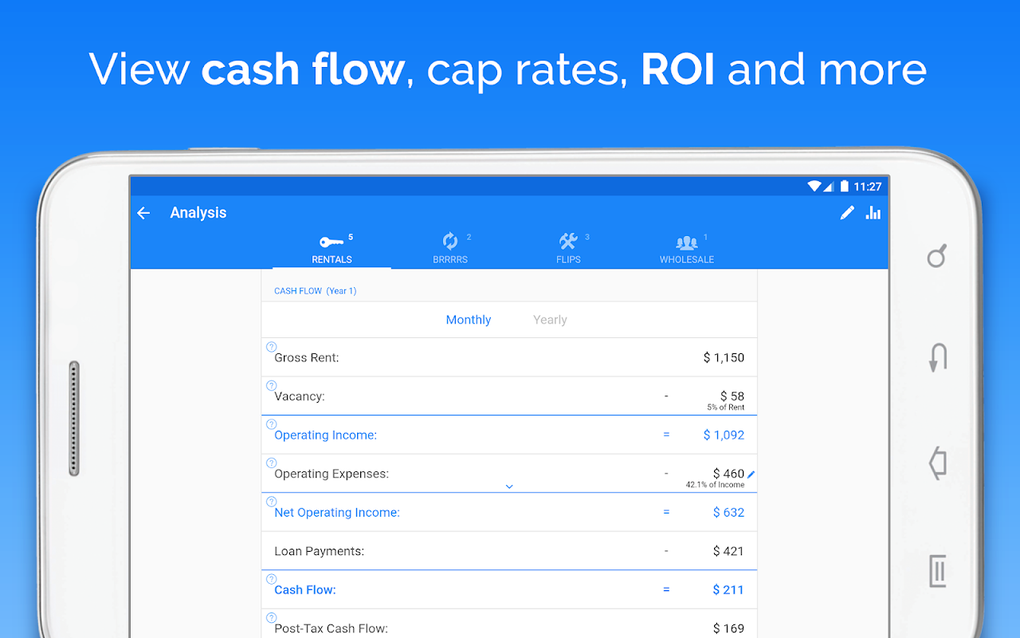Tap the help icon beside Operating Income

point(271,424)
